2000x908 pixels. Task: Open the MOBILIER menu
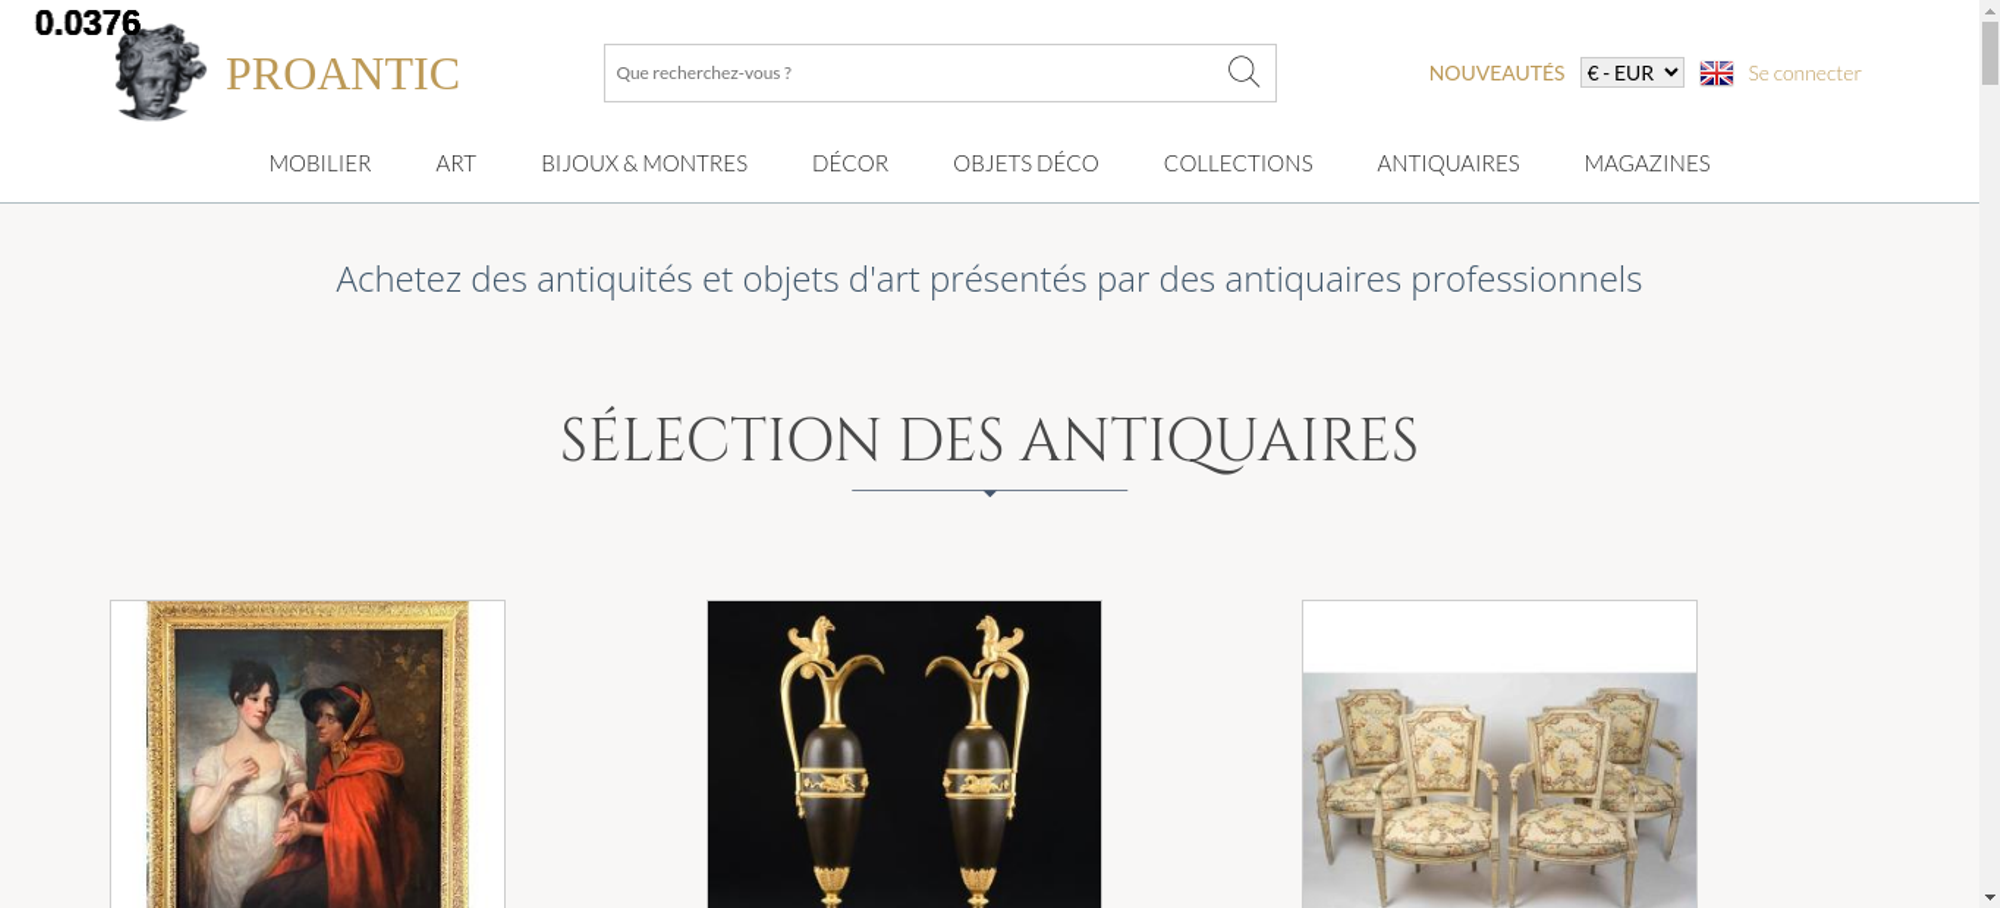tap(320, 163)
